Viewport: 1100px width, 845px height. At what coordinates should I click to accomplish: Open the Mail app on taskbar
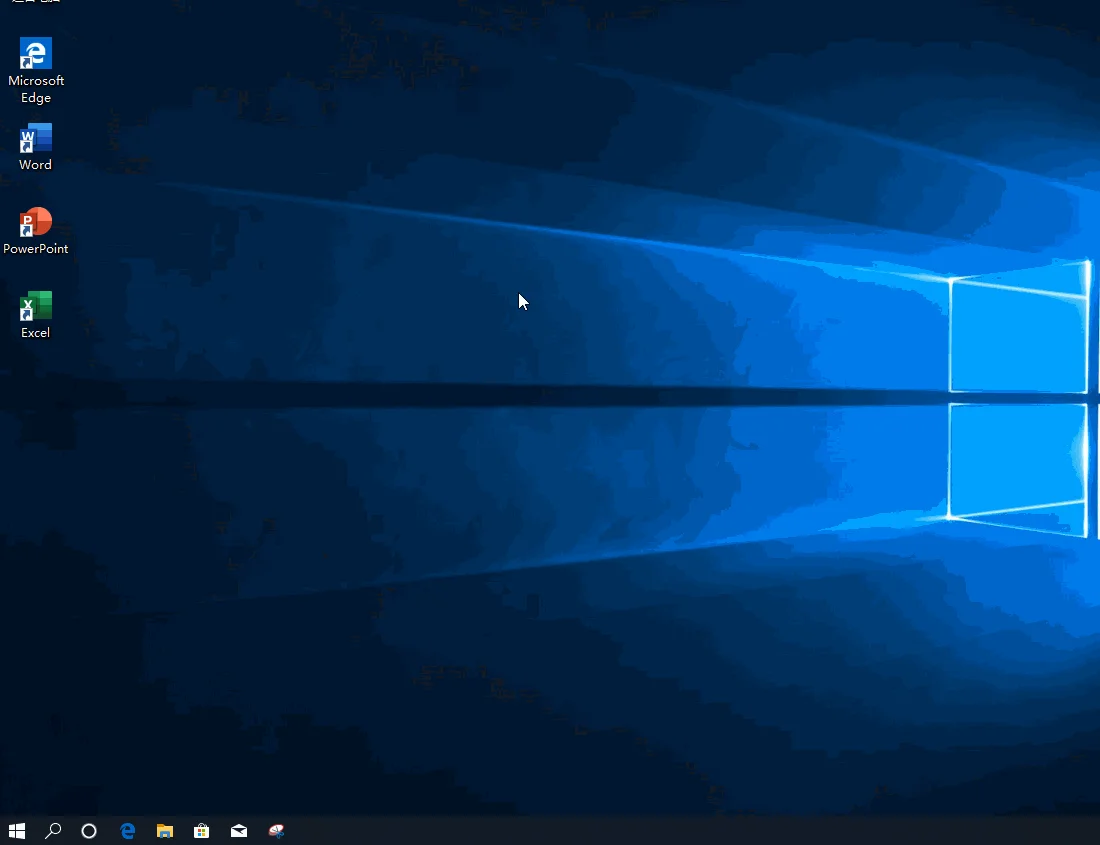click(239, 830)
